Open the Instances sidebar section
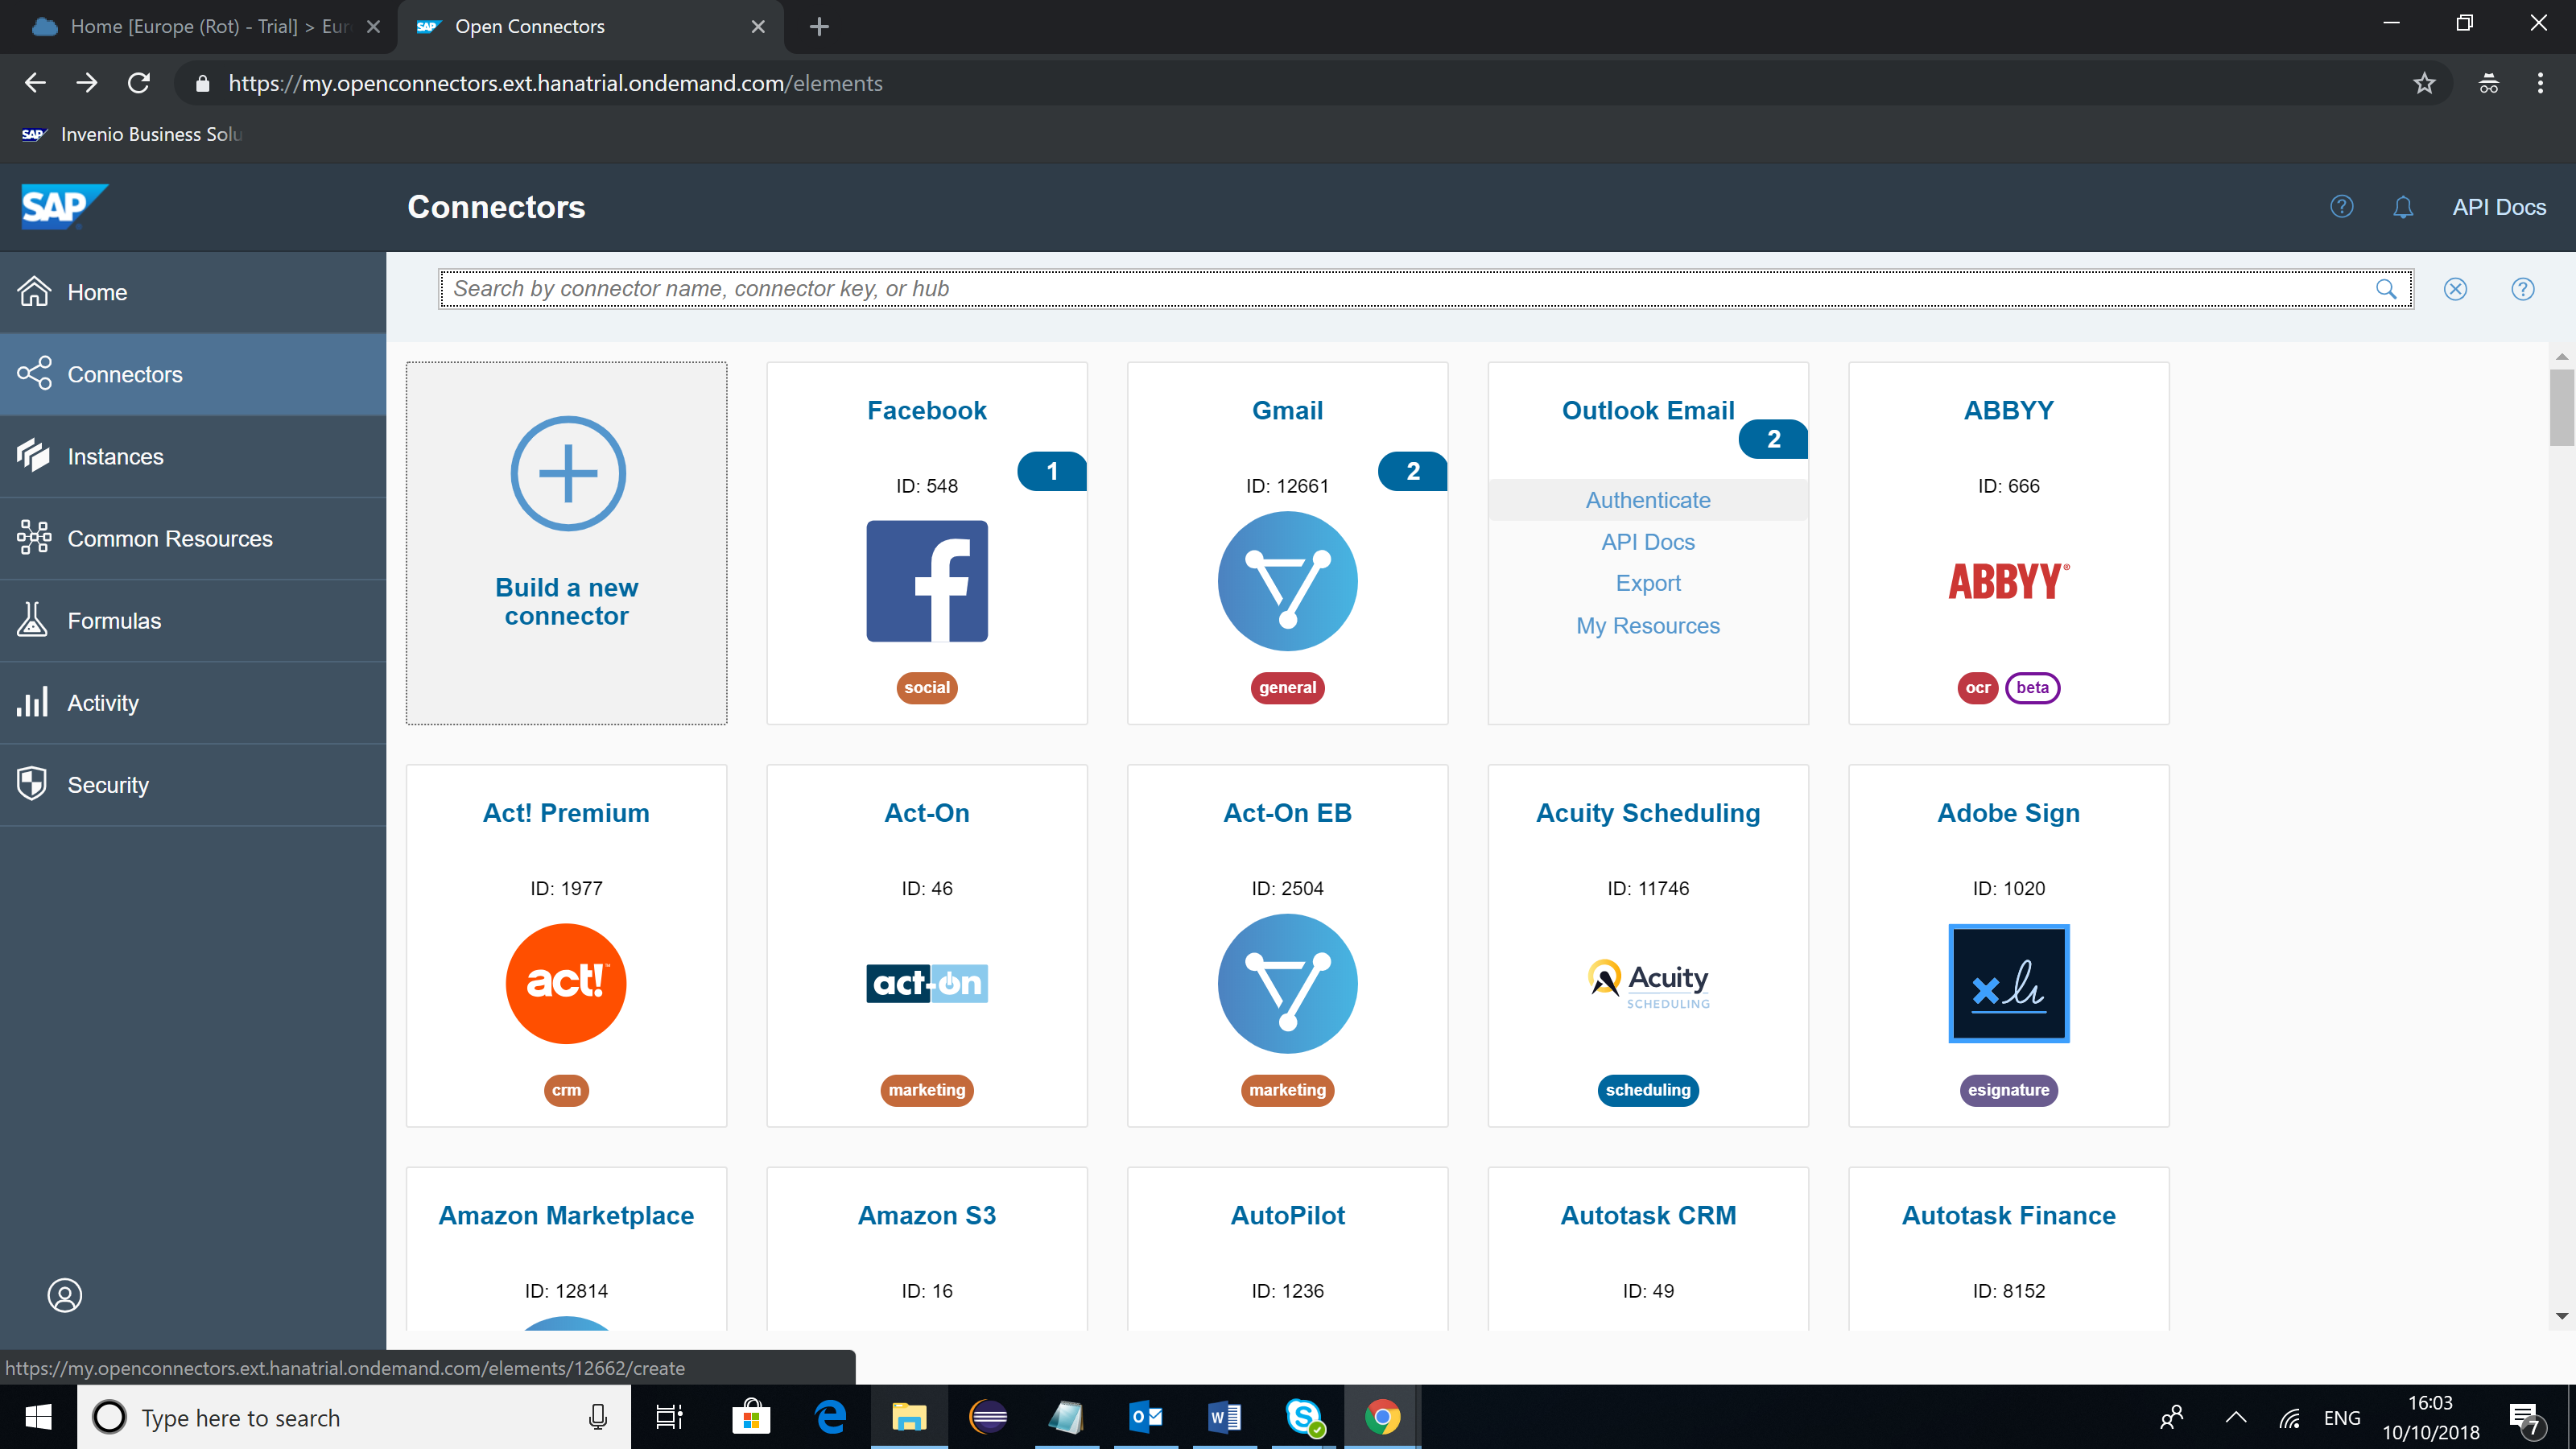Viewport: 2576px width, 1449px height. click(x=115, y=456)
